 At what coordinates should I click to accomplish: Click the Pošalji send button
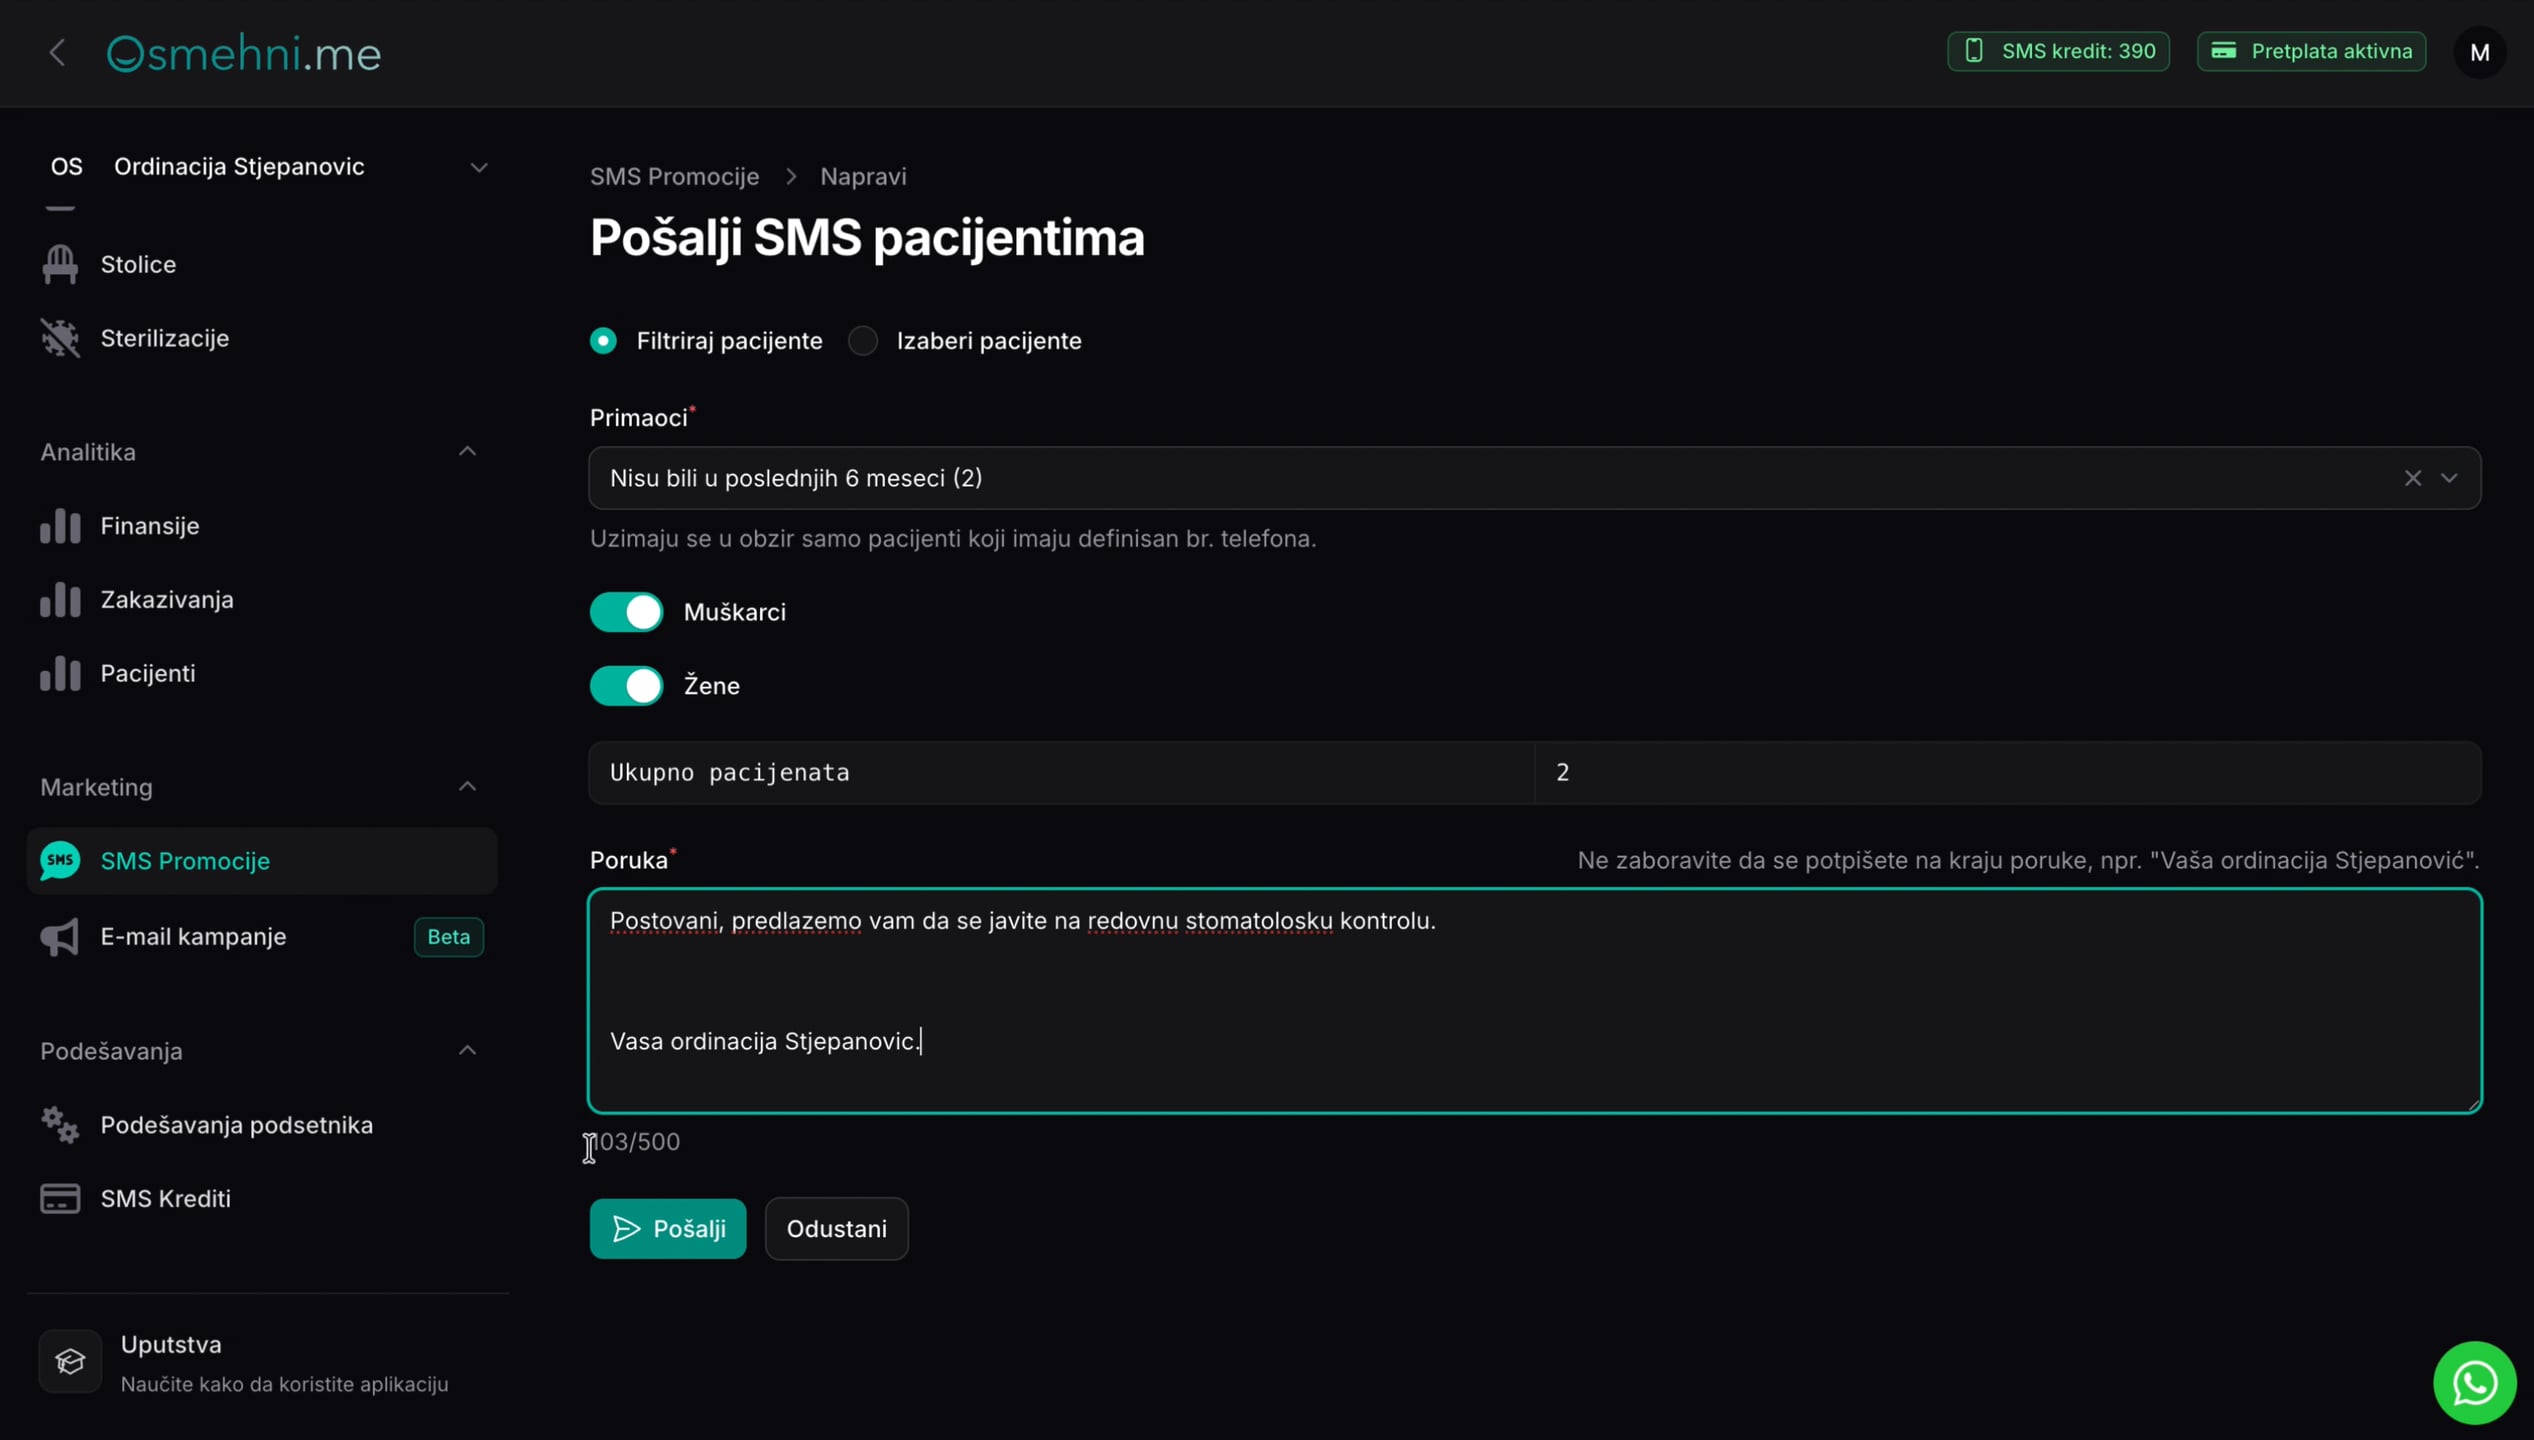(667, 1228)
